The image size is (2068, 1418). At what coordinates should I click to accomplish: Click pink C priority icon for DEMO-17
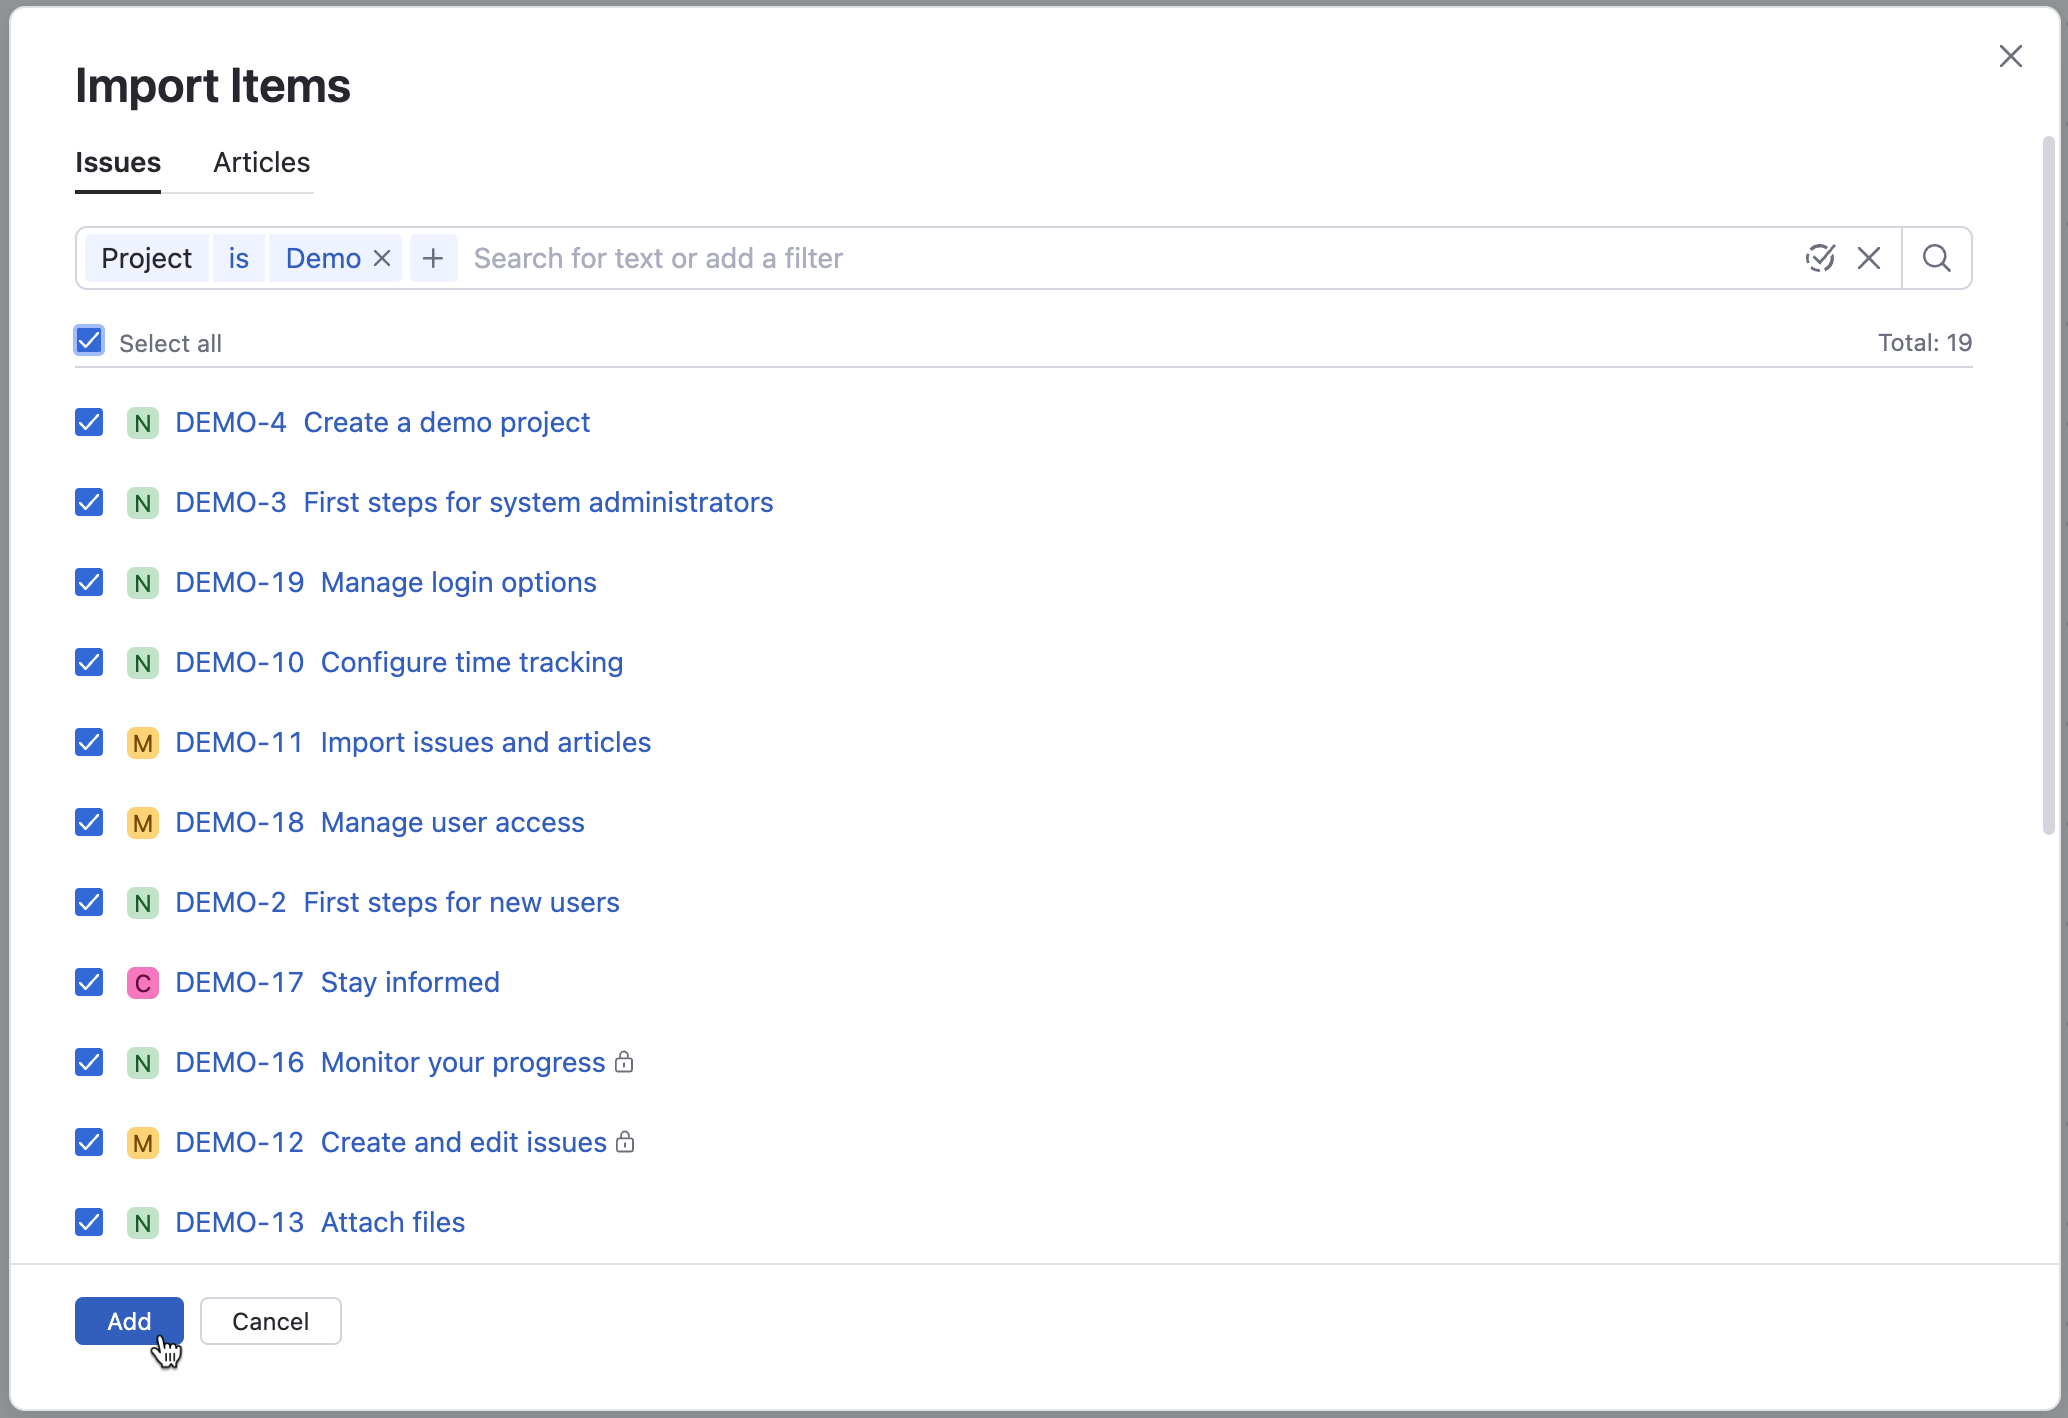point(143,983)
